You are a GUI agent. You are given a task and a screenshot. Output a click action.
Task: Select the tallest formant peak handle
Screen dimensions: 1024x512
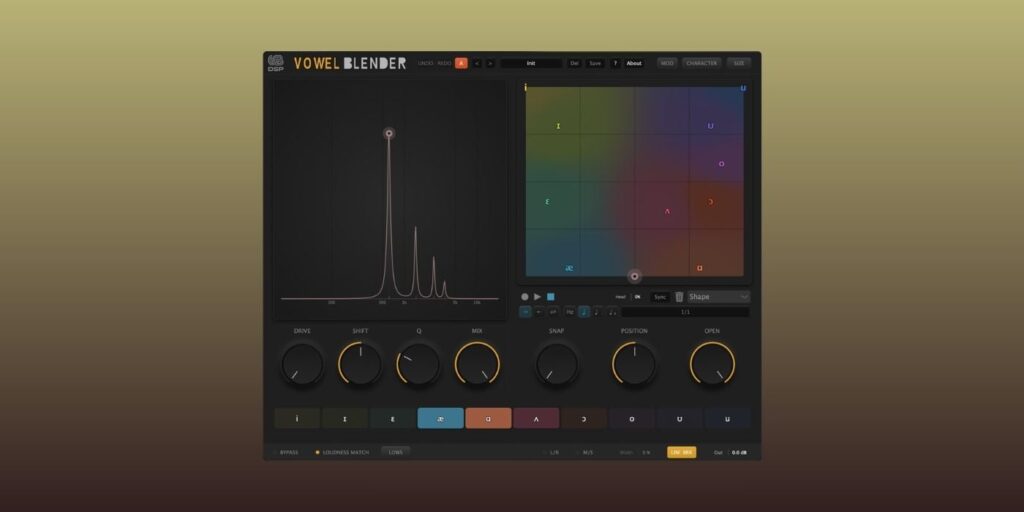point(389,134)
